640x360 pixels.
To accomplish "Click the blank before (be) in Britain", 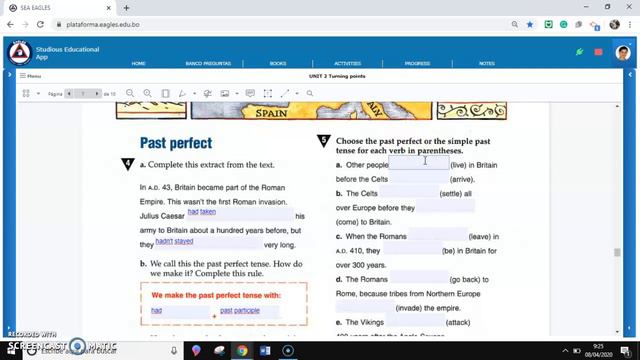I will 412,249.
